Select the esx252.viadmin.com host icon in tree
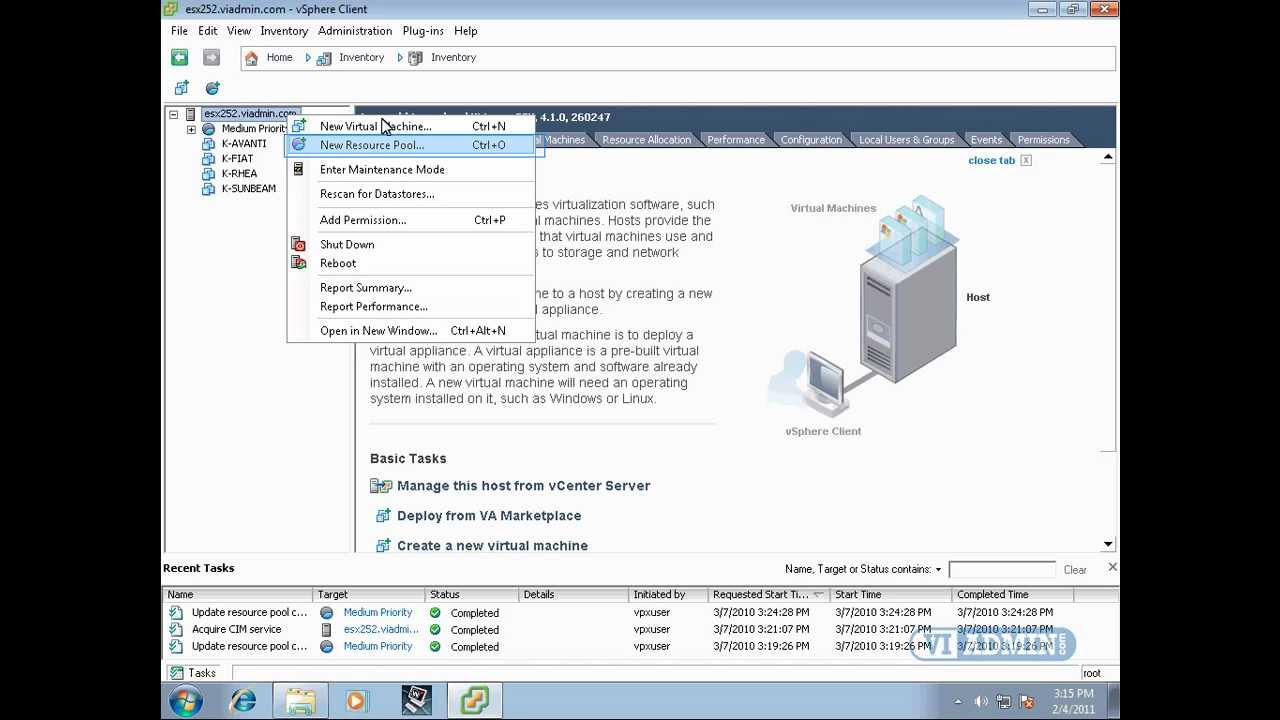Image resolution: width=1280 pixels, height=720 pixels. coord(190,114)
